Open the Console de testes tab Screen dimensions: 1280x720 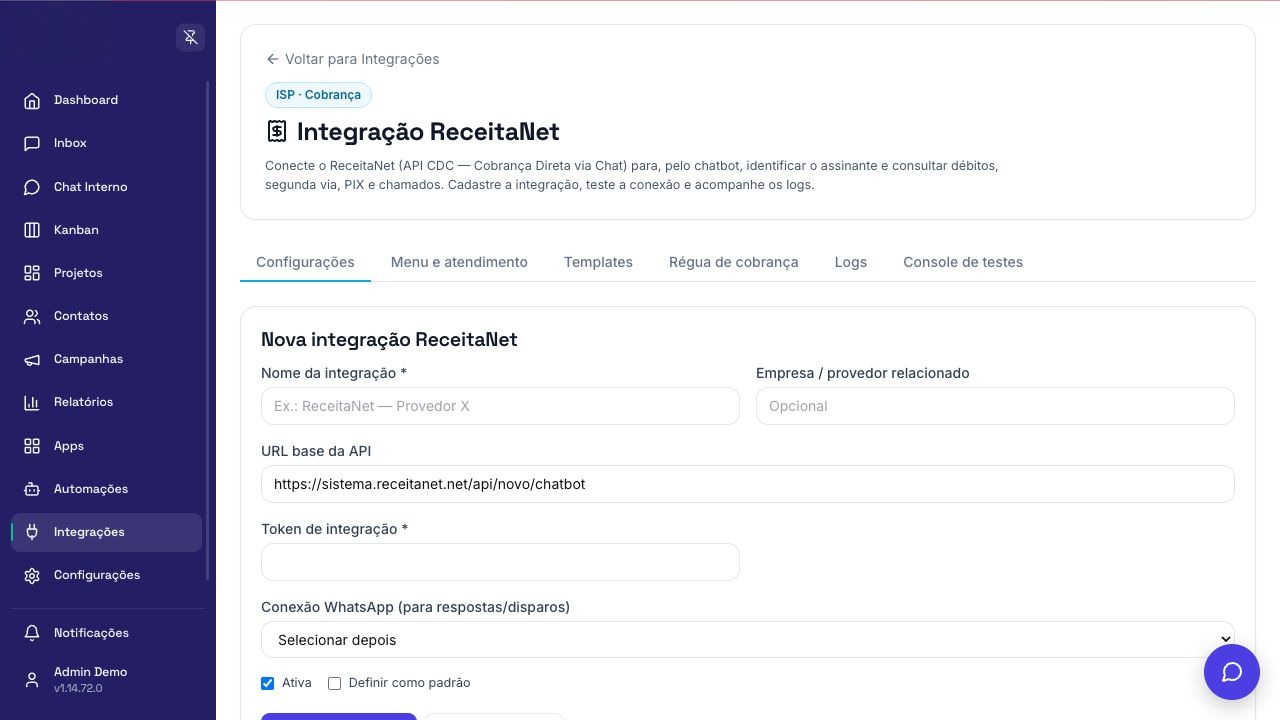pyautogui.click(x=963, y=262)
